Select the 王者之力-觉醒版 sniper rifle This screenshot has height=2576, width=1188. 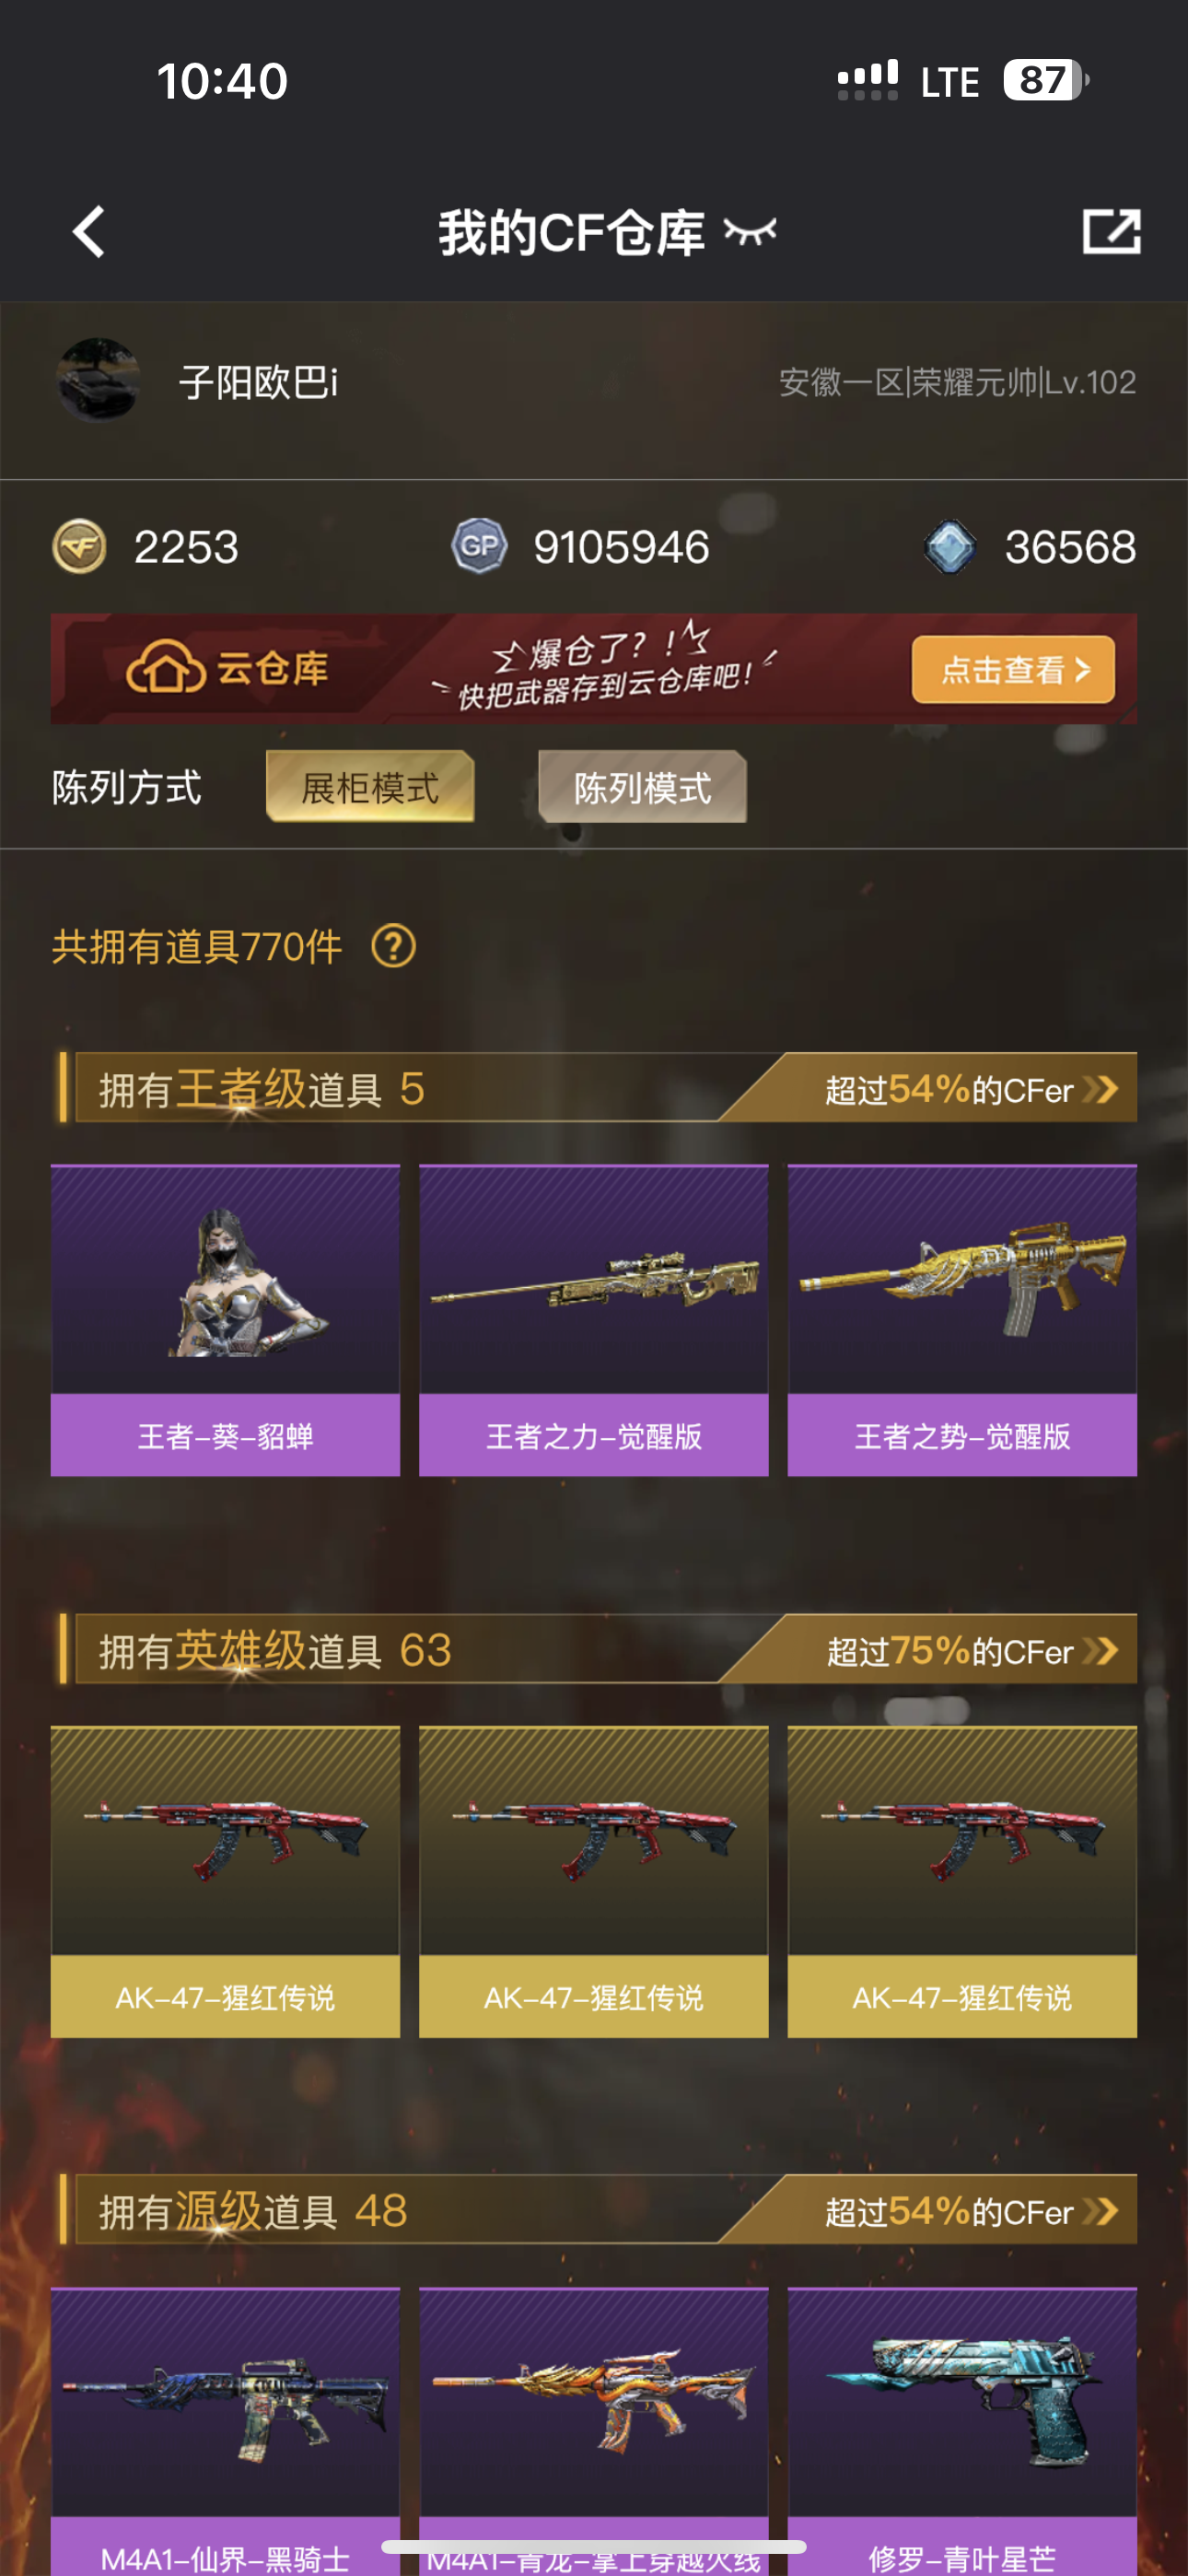(x=593, y=1320)
